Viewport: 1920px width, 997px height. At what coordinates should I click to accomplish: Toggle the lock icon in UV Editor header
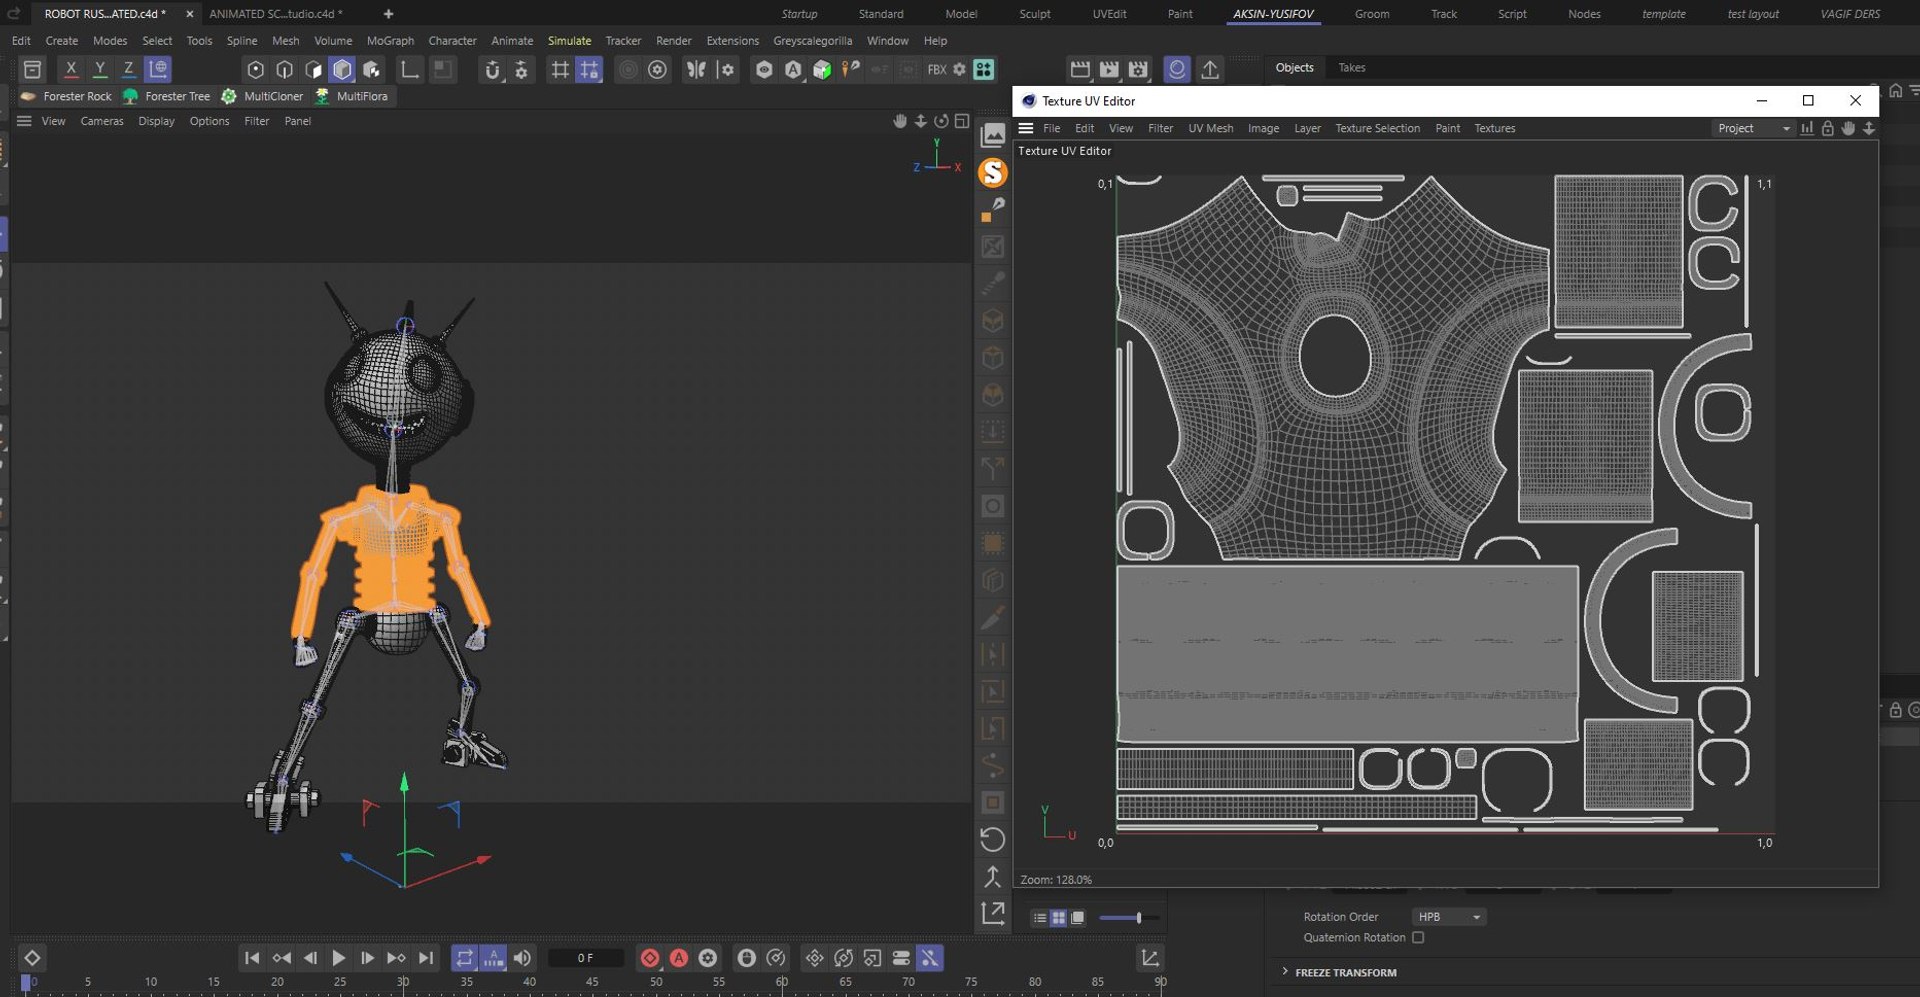click(x=1827, y=128)
